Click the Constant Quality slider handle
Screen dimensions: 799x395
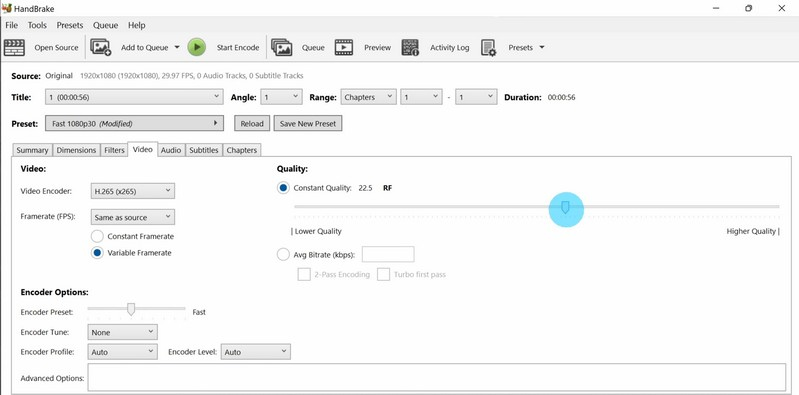click(565, 207)
